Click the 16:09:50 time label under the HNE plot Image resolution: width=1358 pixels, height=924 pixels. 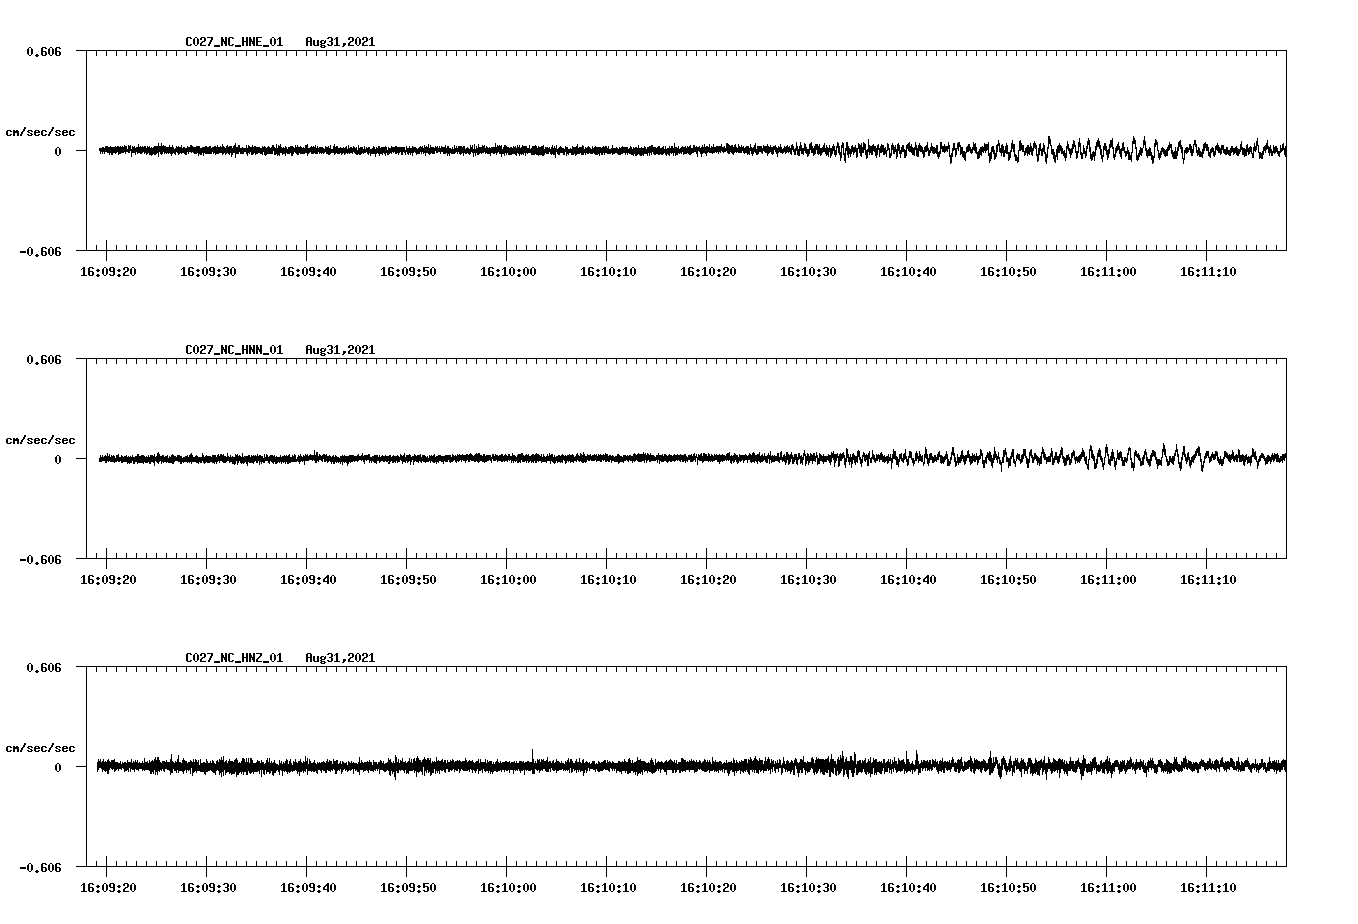pyautogui.click(x=408, y=272)
